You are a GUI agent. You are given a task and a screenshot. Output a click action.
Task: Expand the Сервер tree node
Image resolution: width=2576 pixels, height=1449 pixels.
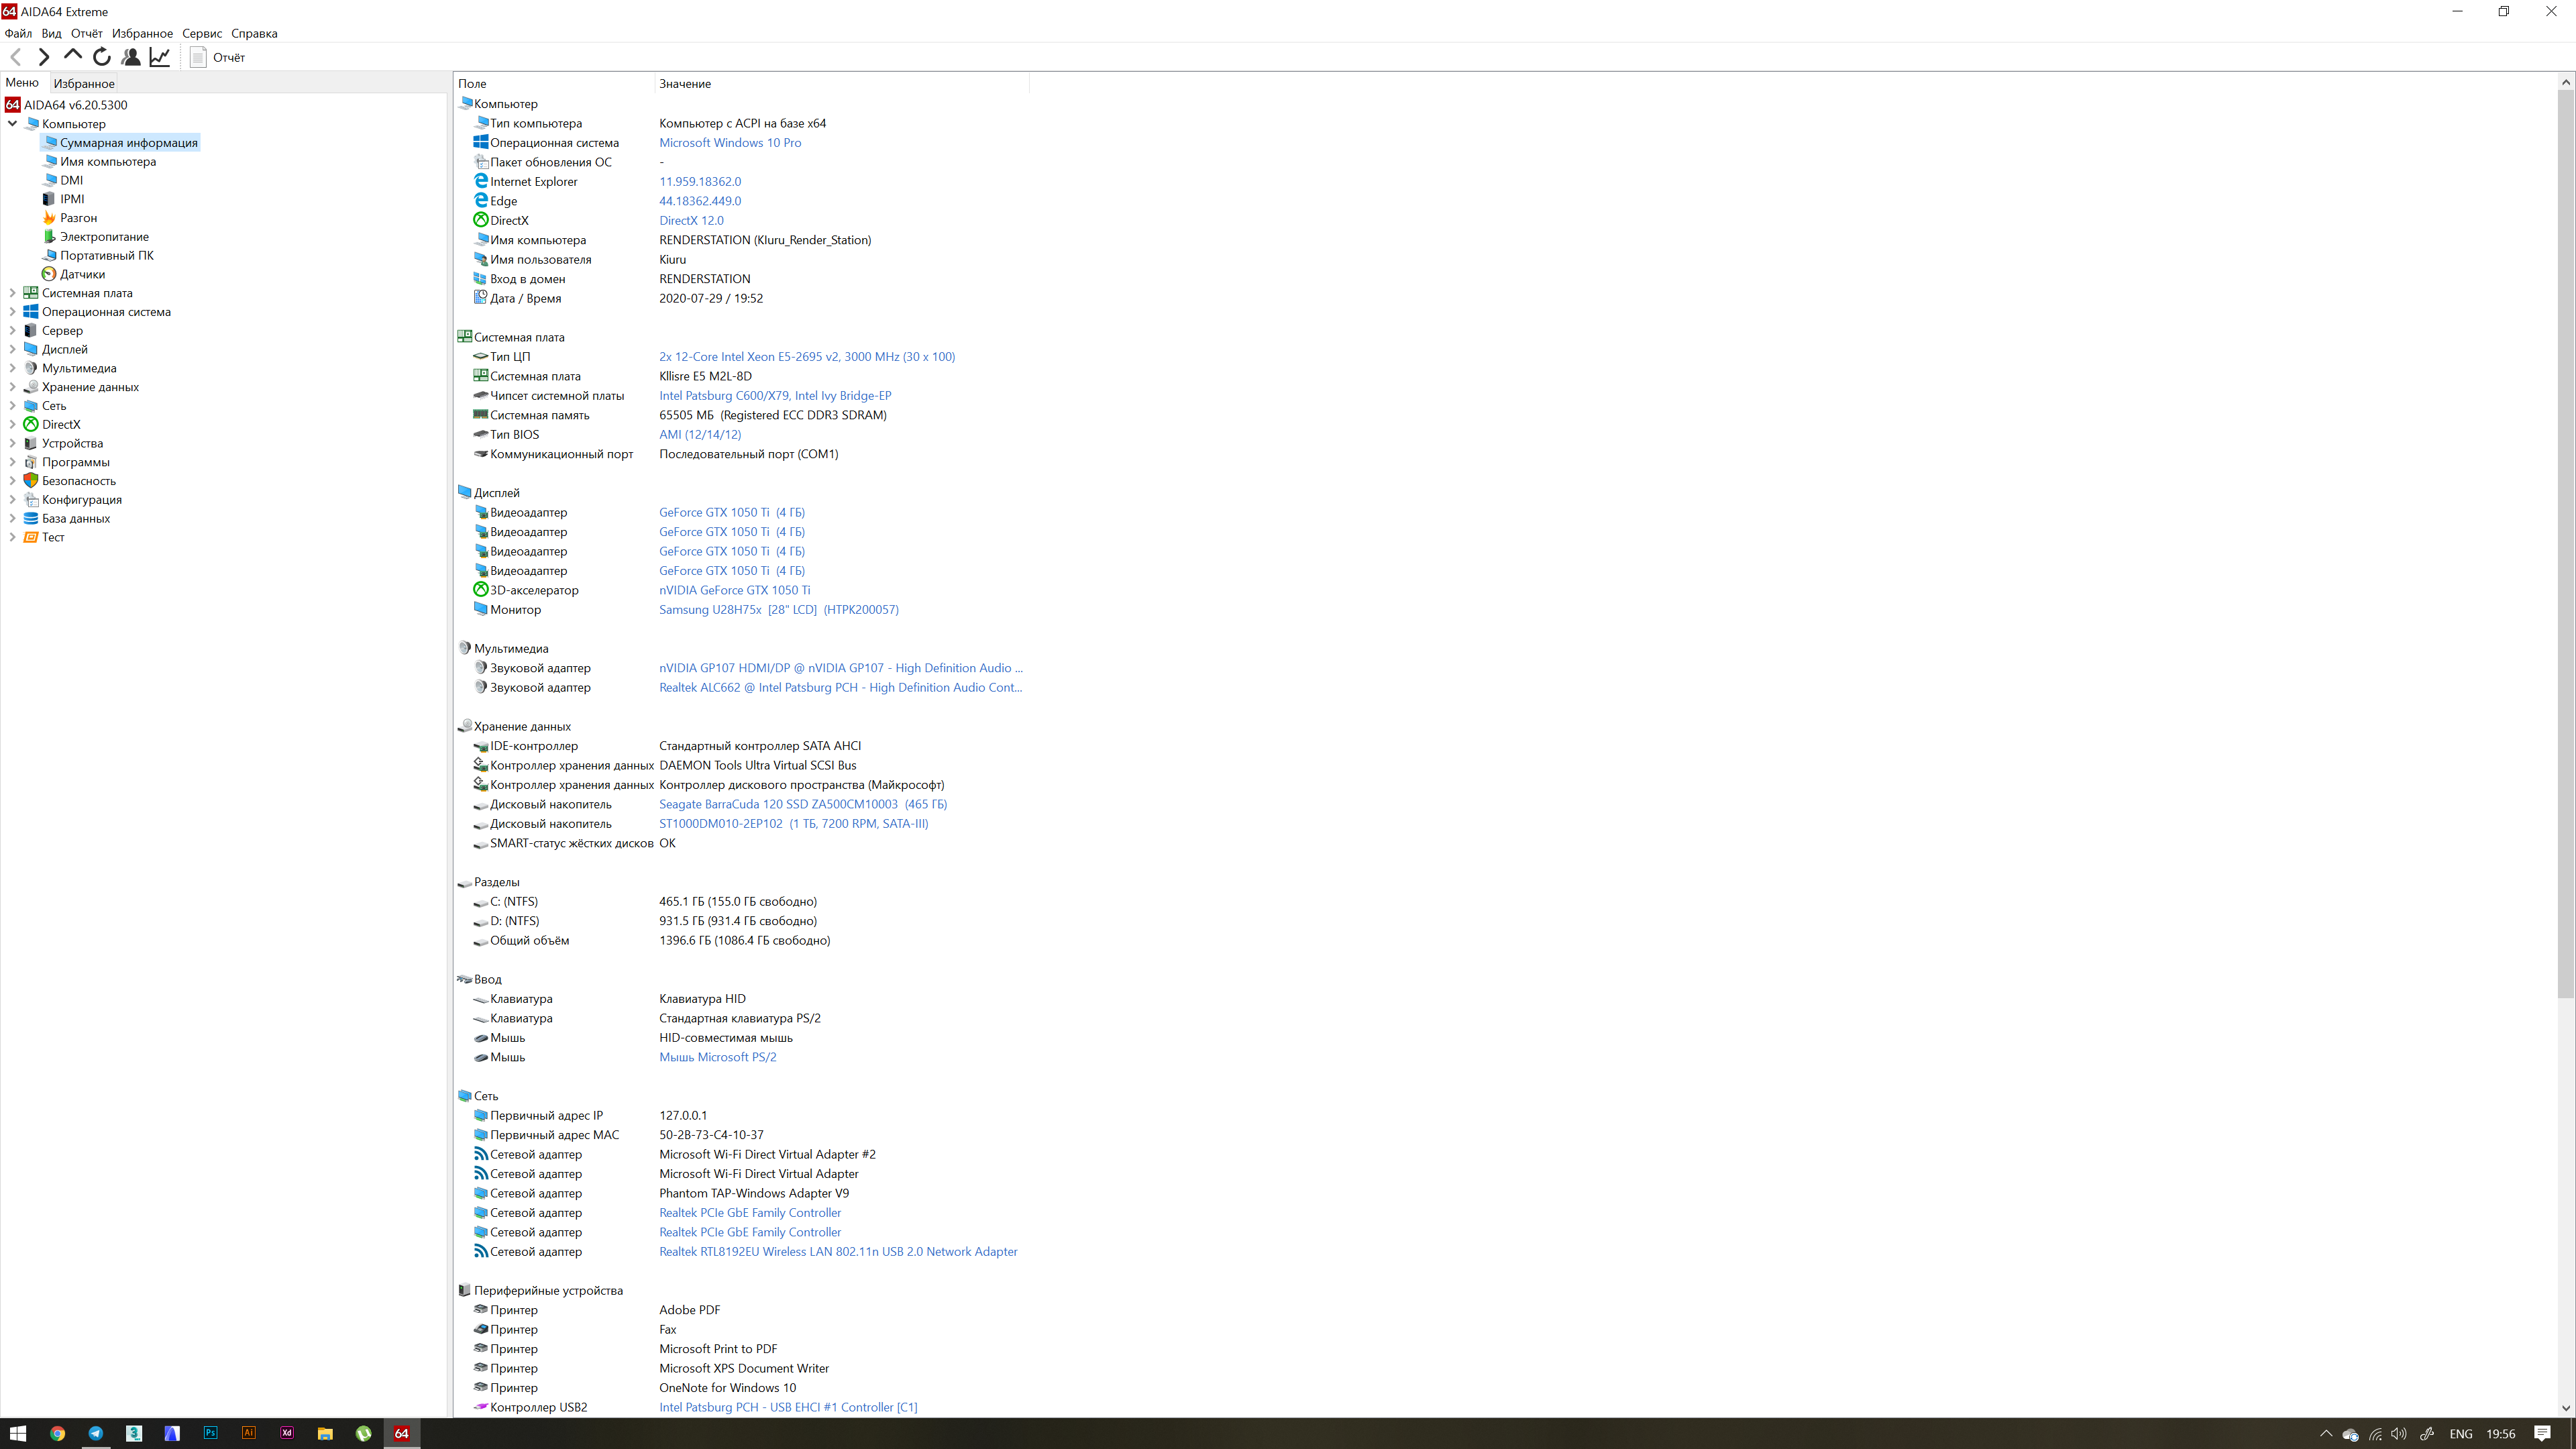point(12,331)
